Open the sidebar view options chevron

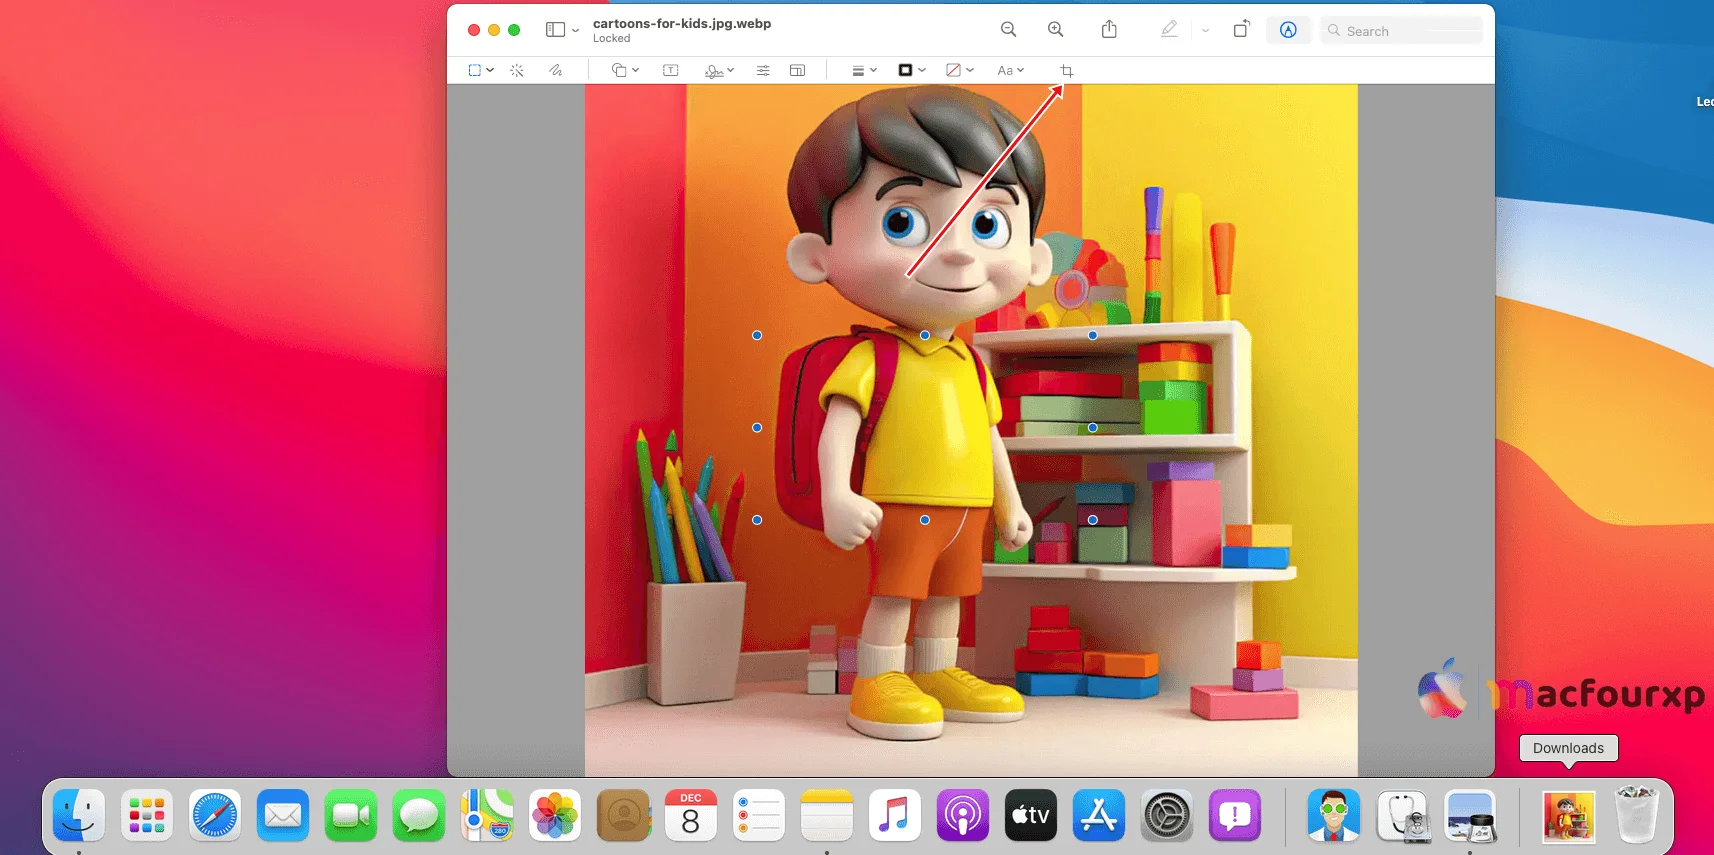(576, 30)
